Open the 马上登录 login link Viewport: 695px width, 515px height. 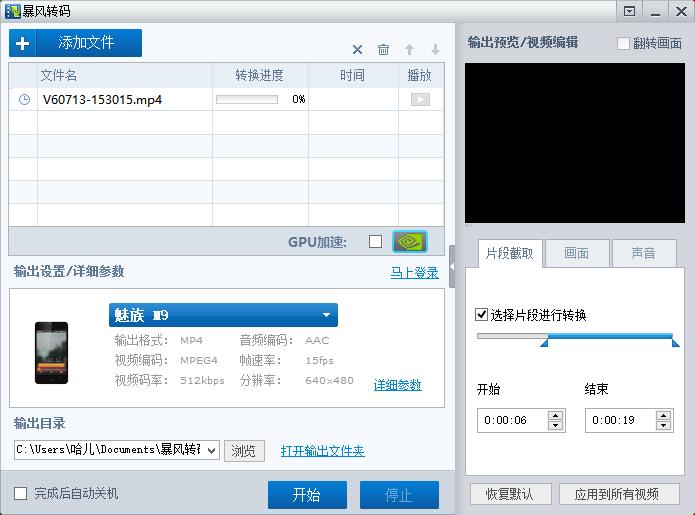click(414, 273)
